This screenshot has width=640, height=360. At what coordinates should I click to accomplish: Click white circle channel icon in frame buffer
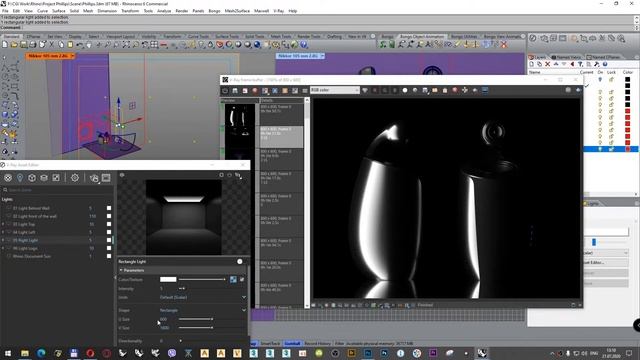tap(405, 90)
